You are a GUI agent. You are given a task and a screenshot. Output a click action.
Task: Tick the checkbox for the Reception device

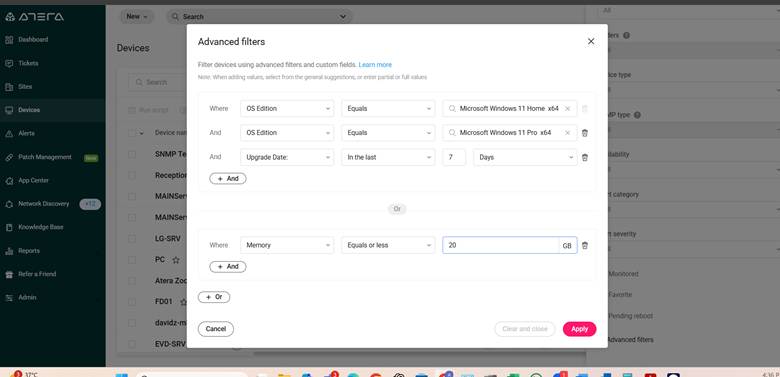[x=132, y=175]
